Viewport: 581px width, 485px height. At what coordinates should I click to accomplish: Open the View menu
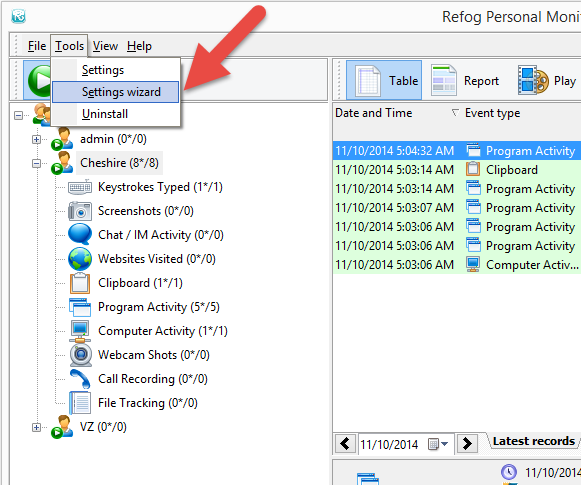105,46
